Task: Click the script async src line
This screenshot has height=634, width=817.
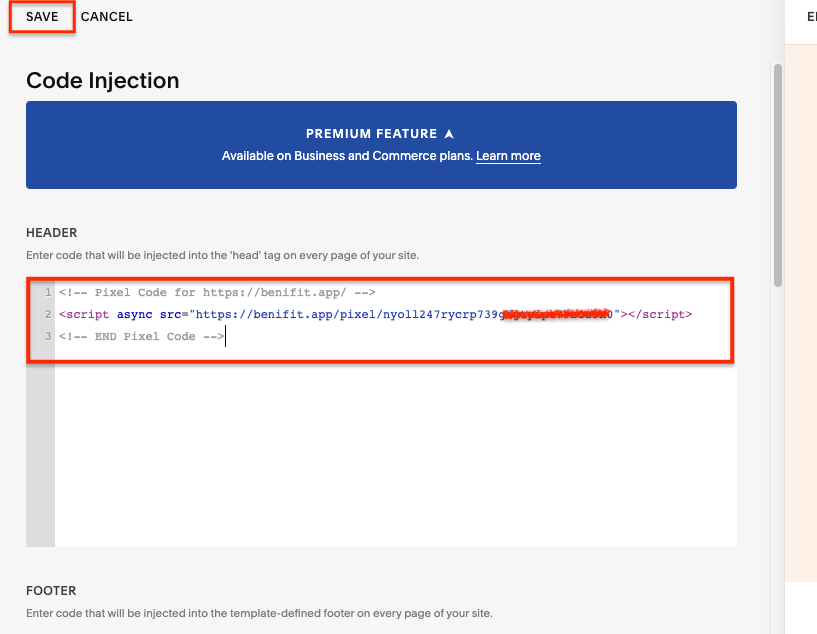Action: coord(375,314)
